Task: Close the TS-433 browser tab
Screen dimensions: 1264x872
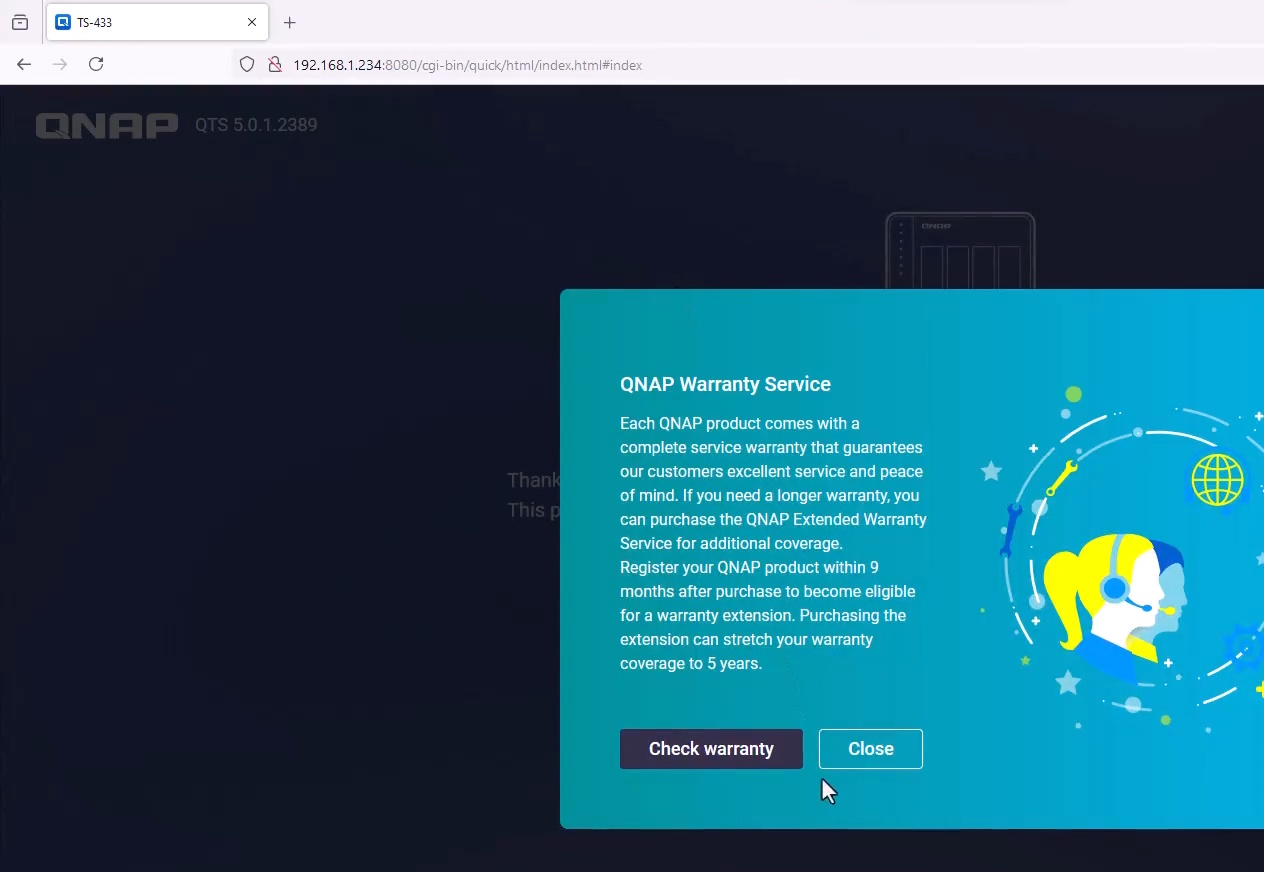Action: point(252,22)
